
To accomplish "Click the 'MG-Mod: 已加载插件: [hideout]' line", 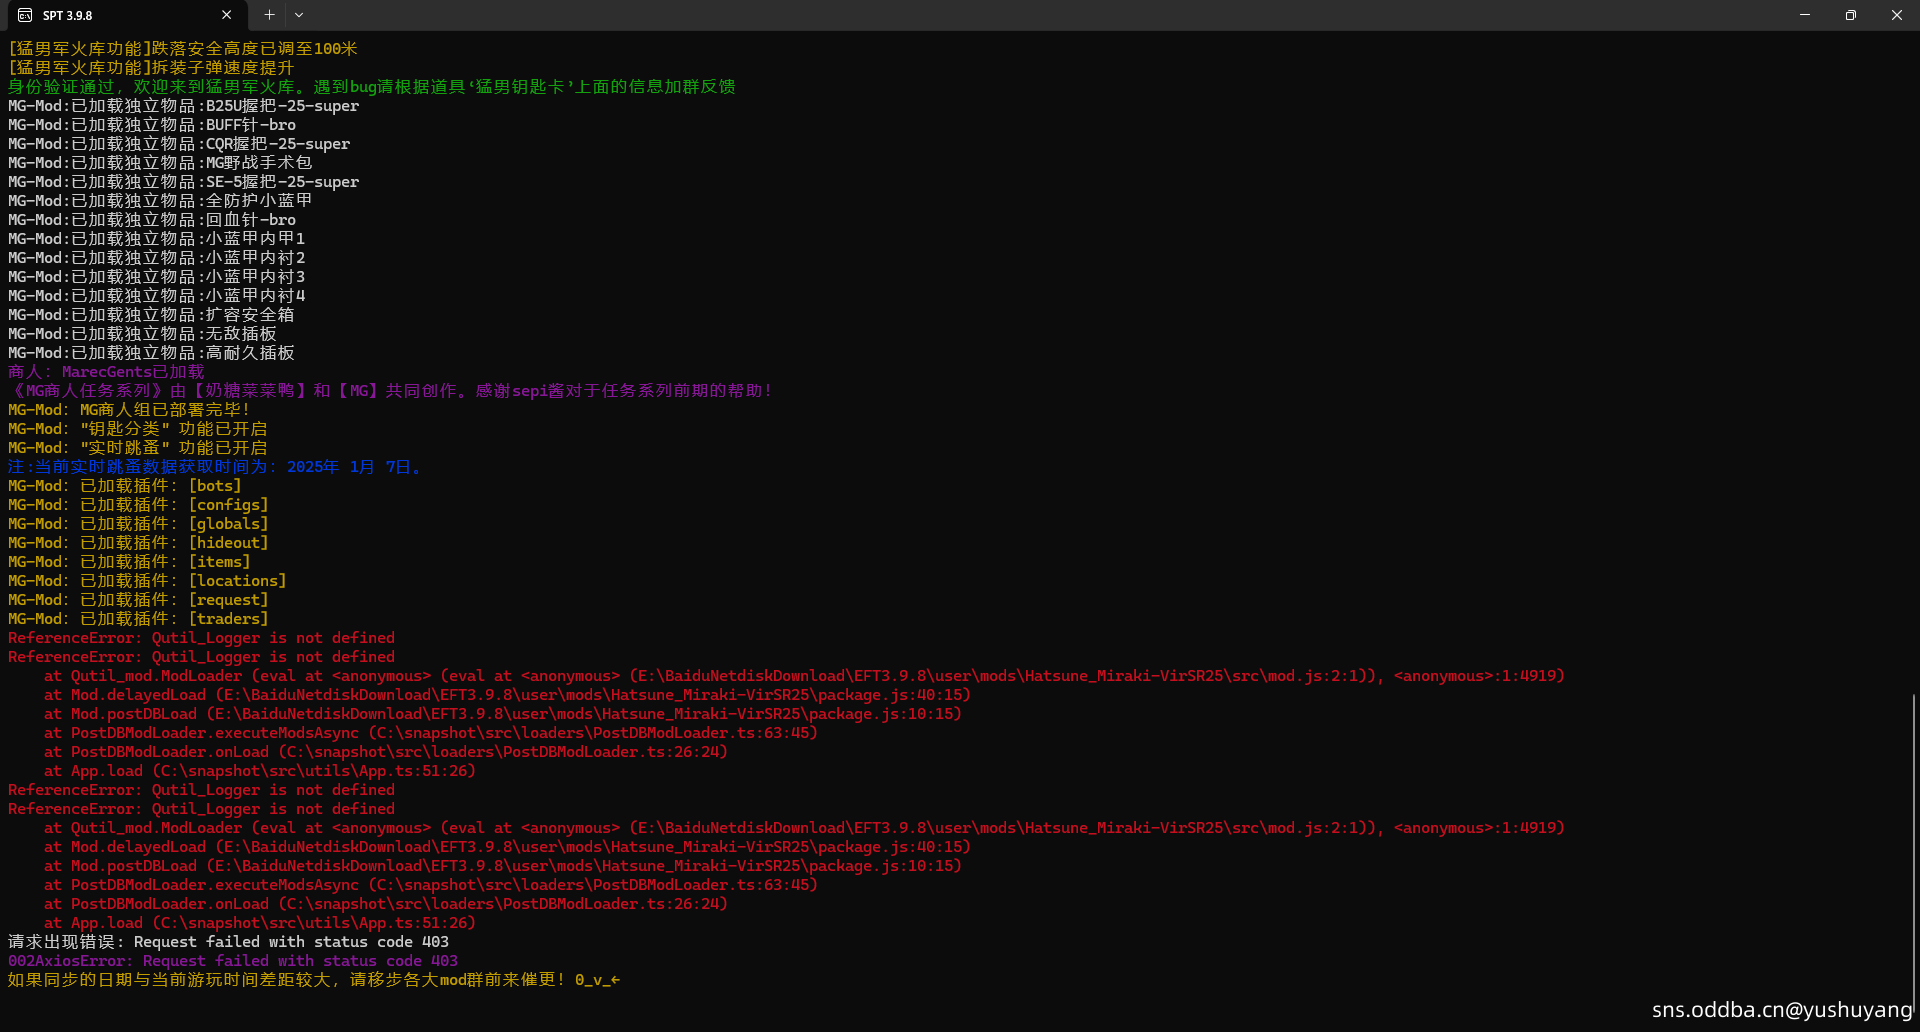I will pyautogui.click(x=138, y=543).
